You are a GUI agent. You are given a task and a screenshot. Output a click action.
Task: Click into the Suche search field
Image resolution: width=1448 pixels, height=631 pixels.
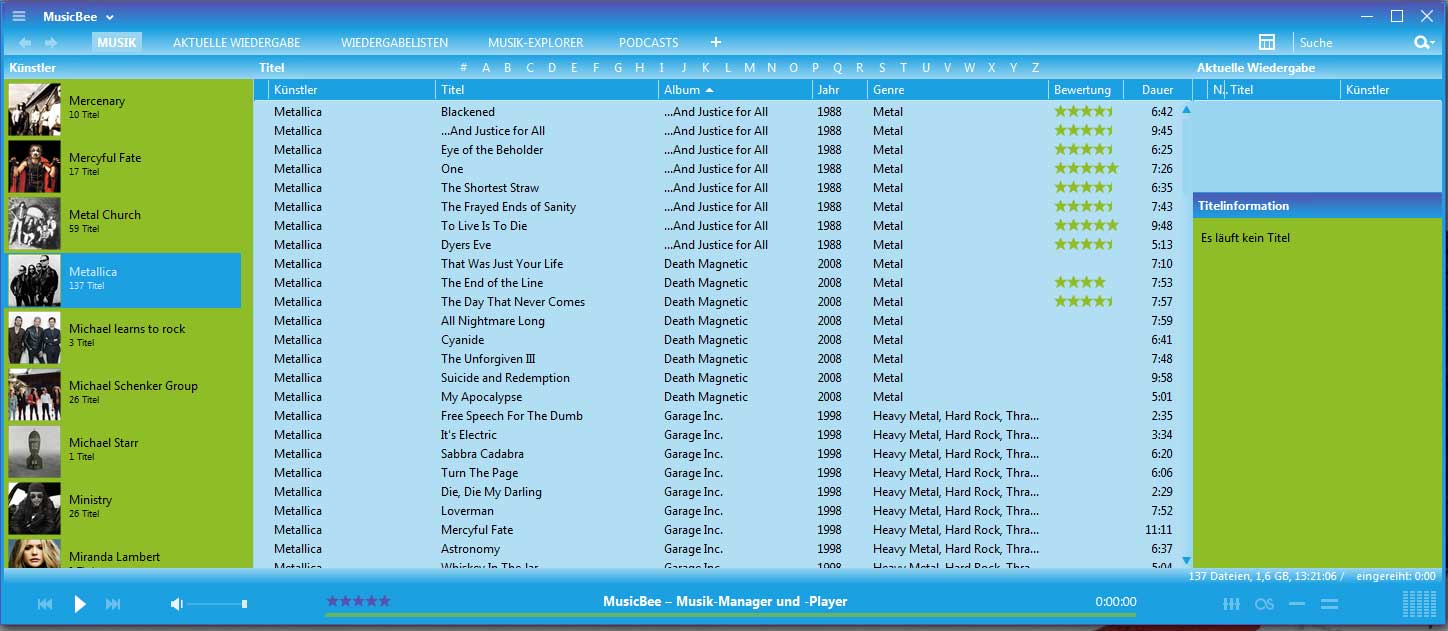click(1352, 42)
